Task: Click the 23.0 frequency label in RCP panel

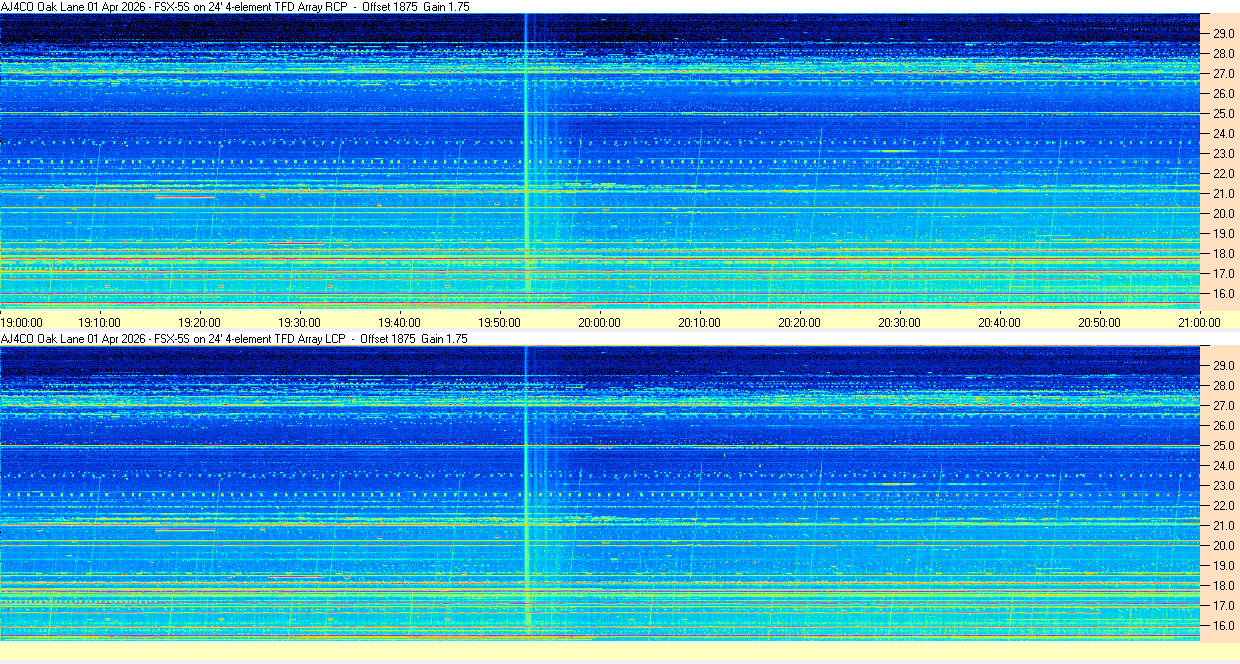Action: coord(1223,154)
